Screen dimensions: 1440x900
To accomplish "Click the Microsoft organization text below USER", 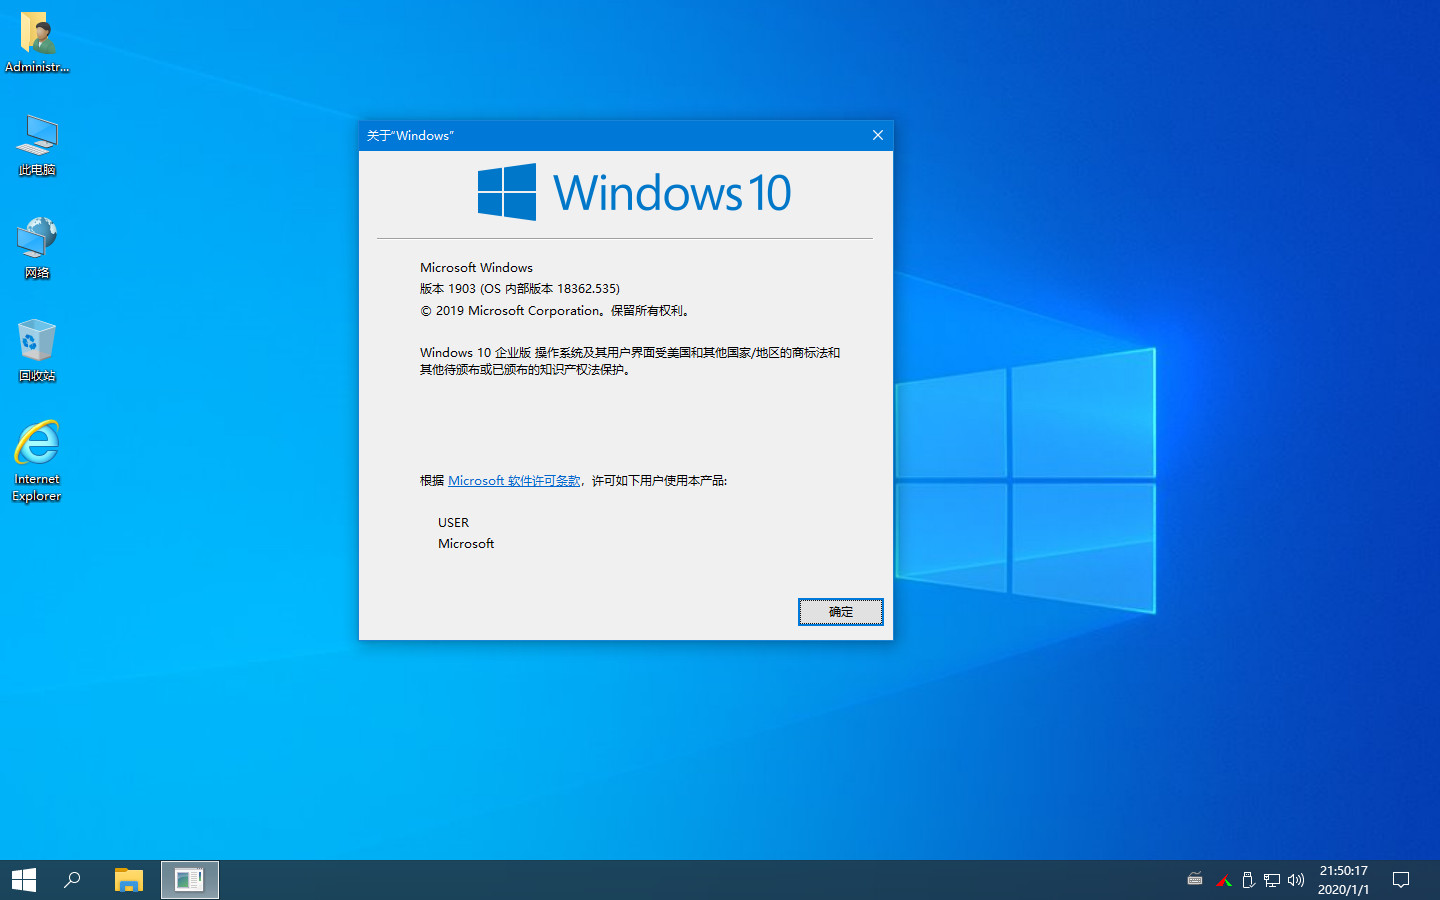I will 466,544.
